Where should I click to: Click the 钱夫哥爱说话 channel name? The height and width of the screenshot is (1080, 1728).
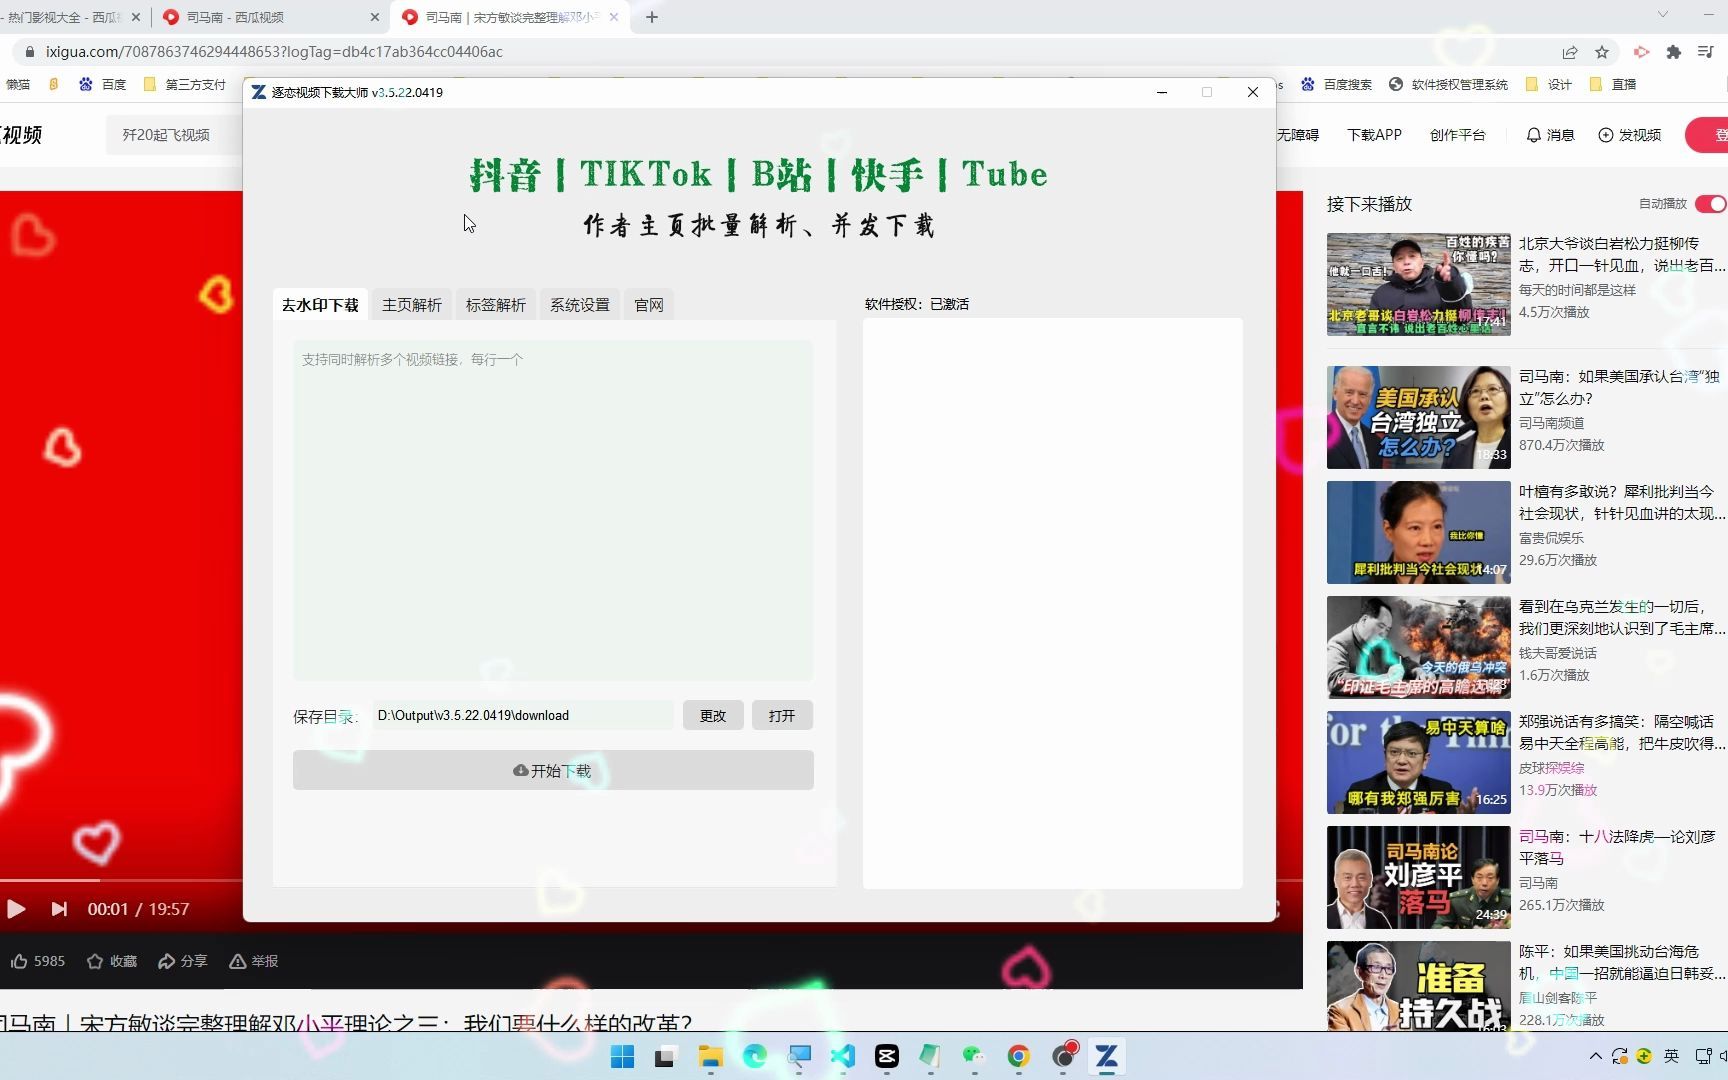(x=1558, y=653)
